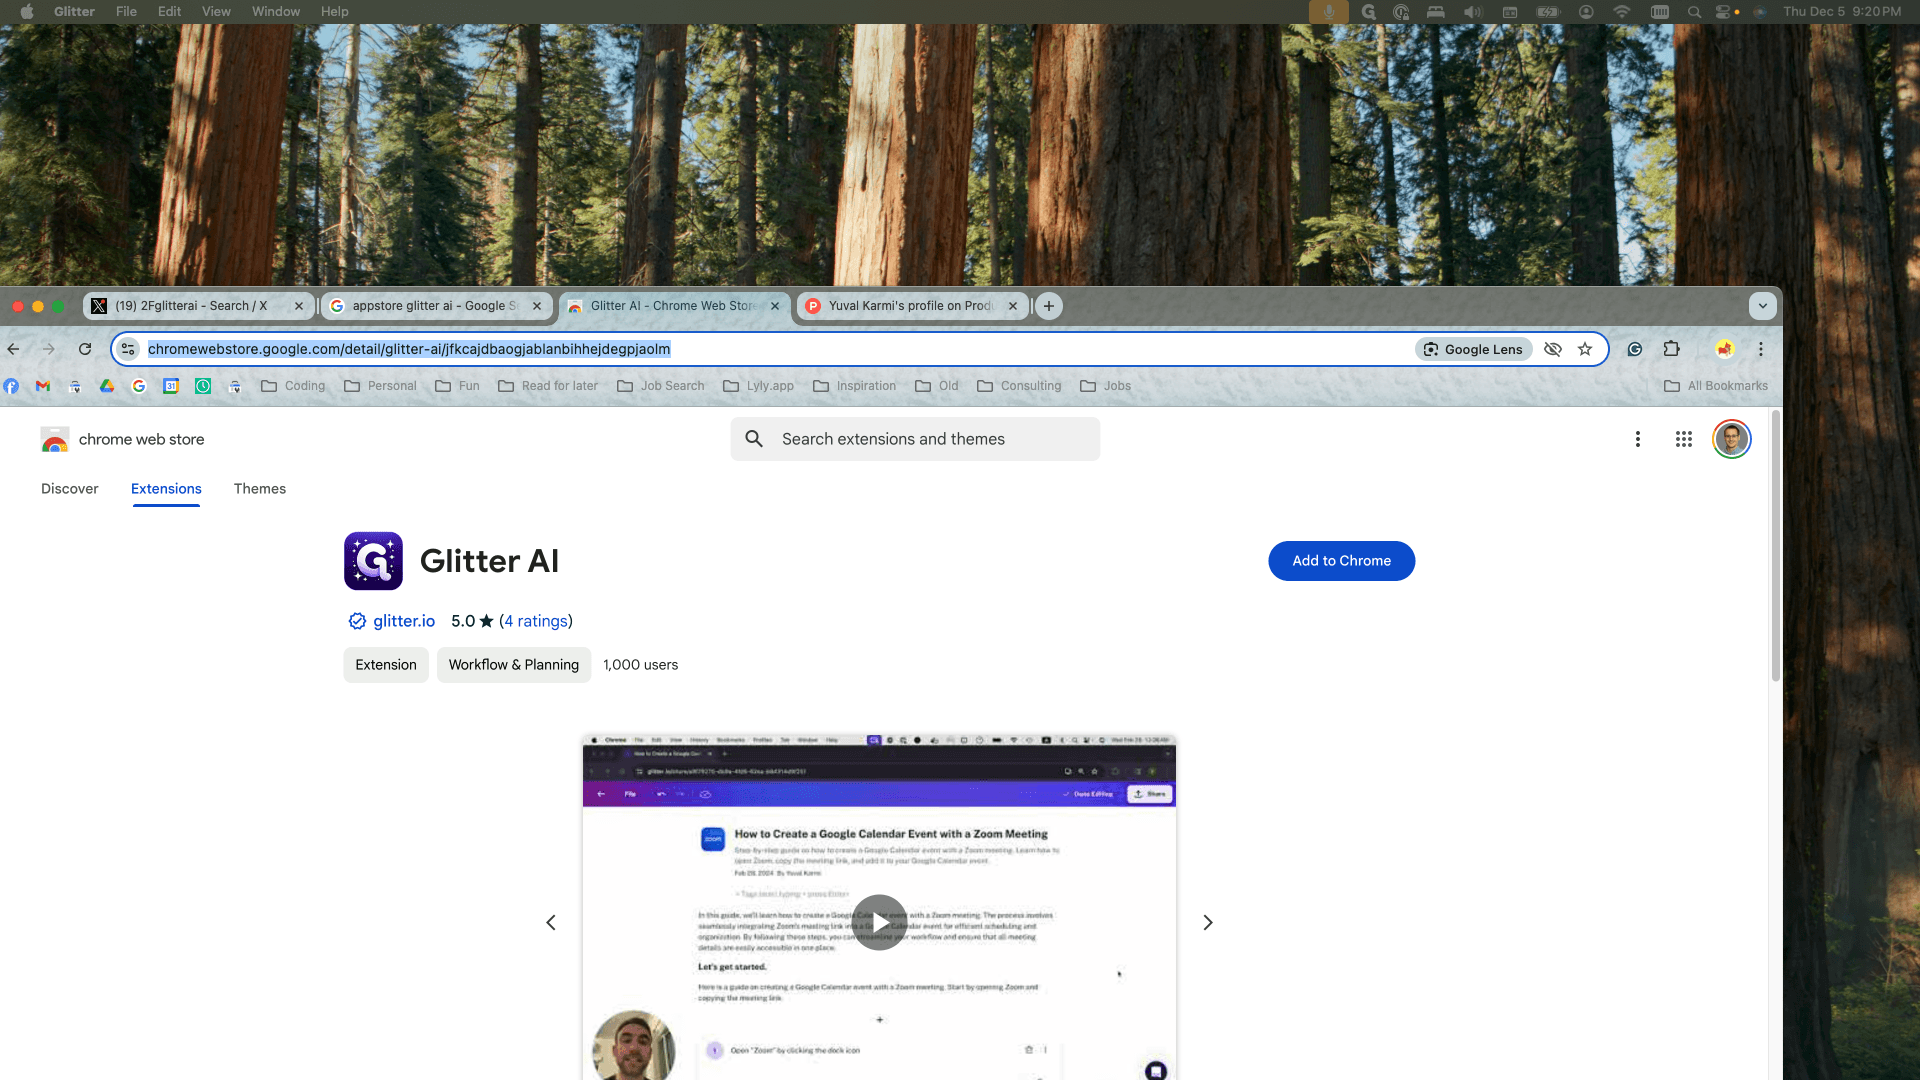Image resolution: width=1920 pixels, height=1080 pixels.
Task: Open macOS Control Center
Action: point(1723,12)
